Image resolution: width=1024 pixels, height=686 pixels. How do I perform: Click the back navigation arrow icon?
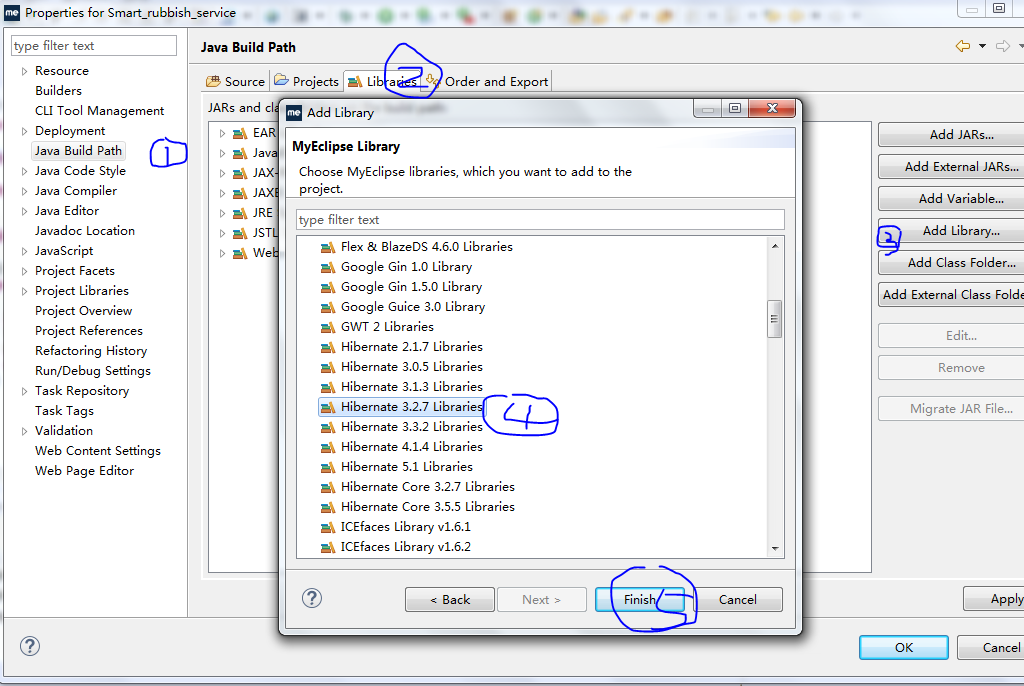(x=963, y=46)
